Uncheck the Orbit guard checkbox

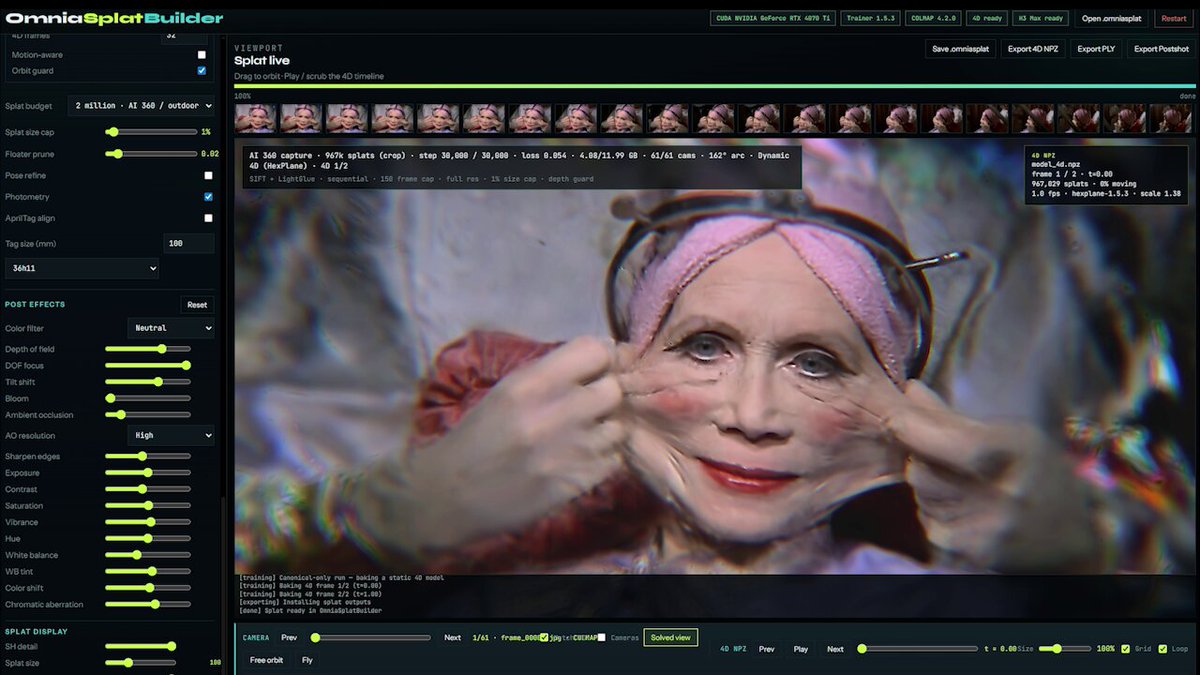(x=202, y=71)
